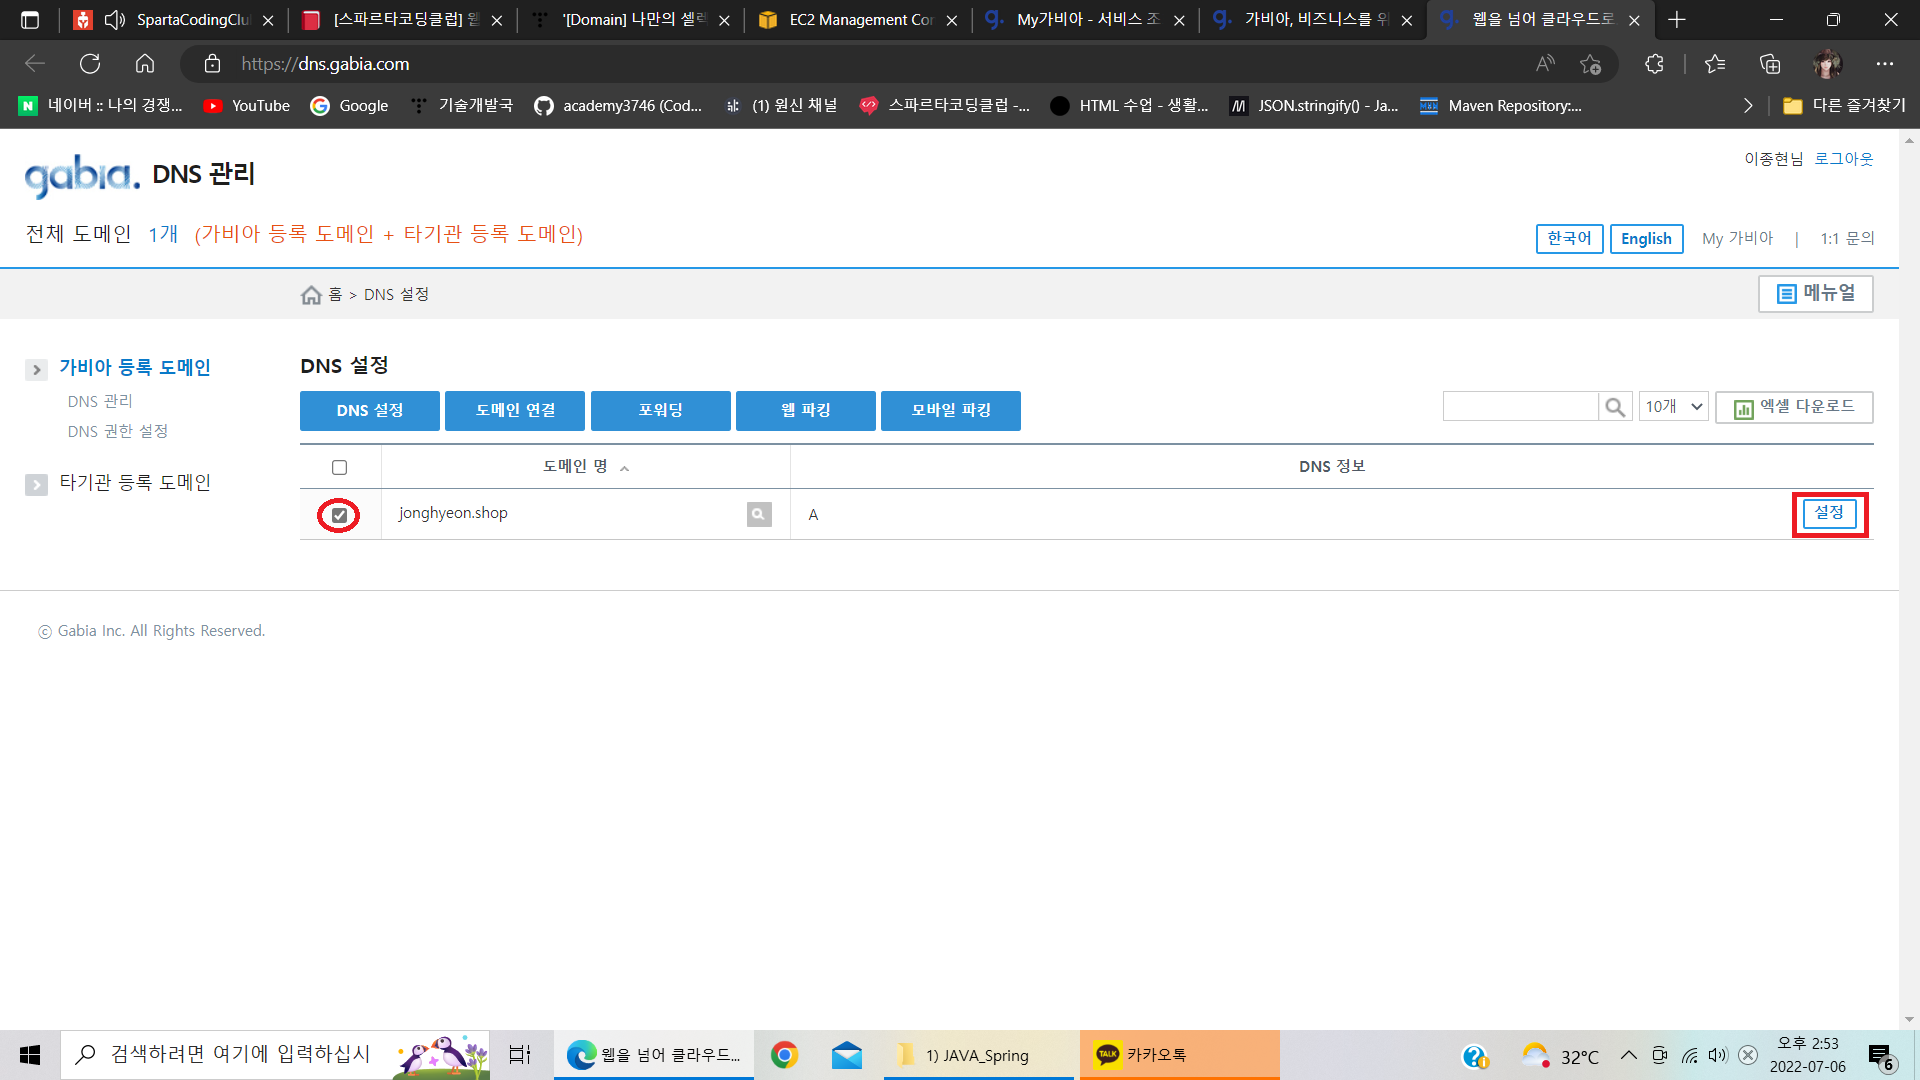Click the gabia logo

tap(82, 175)
